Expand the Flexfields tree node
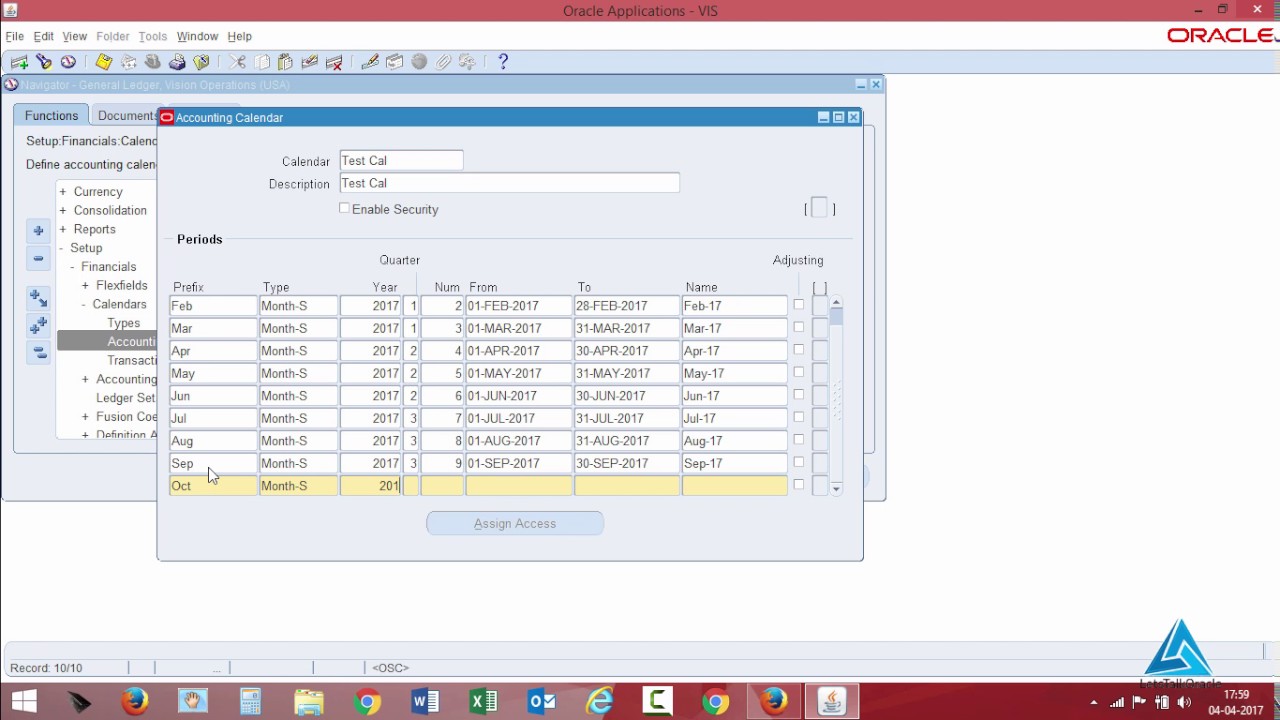1280x720 pixels. point(85,286)
